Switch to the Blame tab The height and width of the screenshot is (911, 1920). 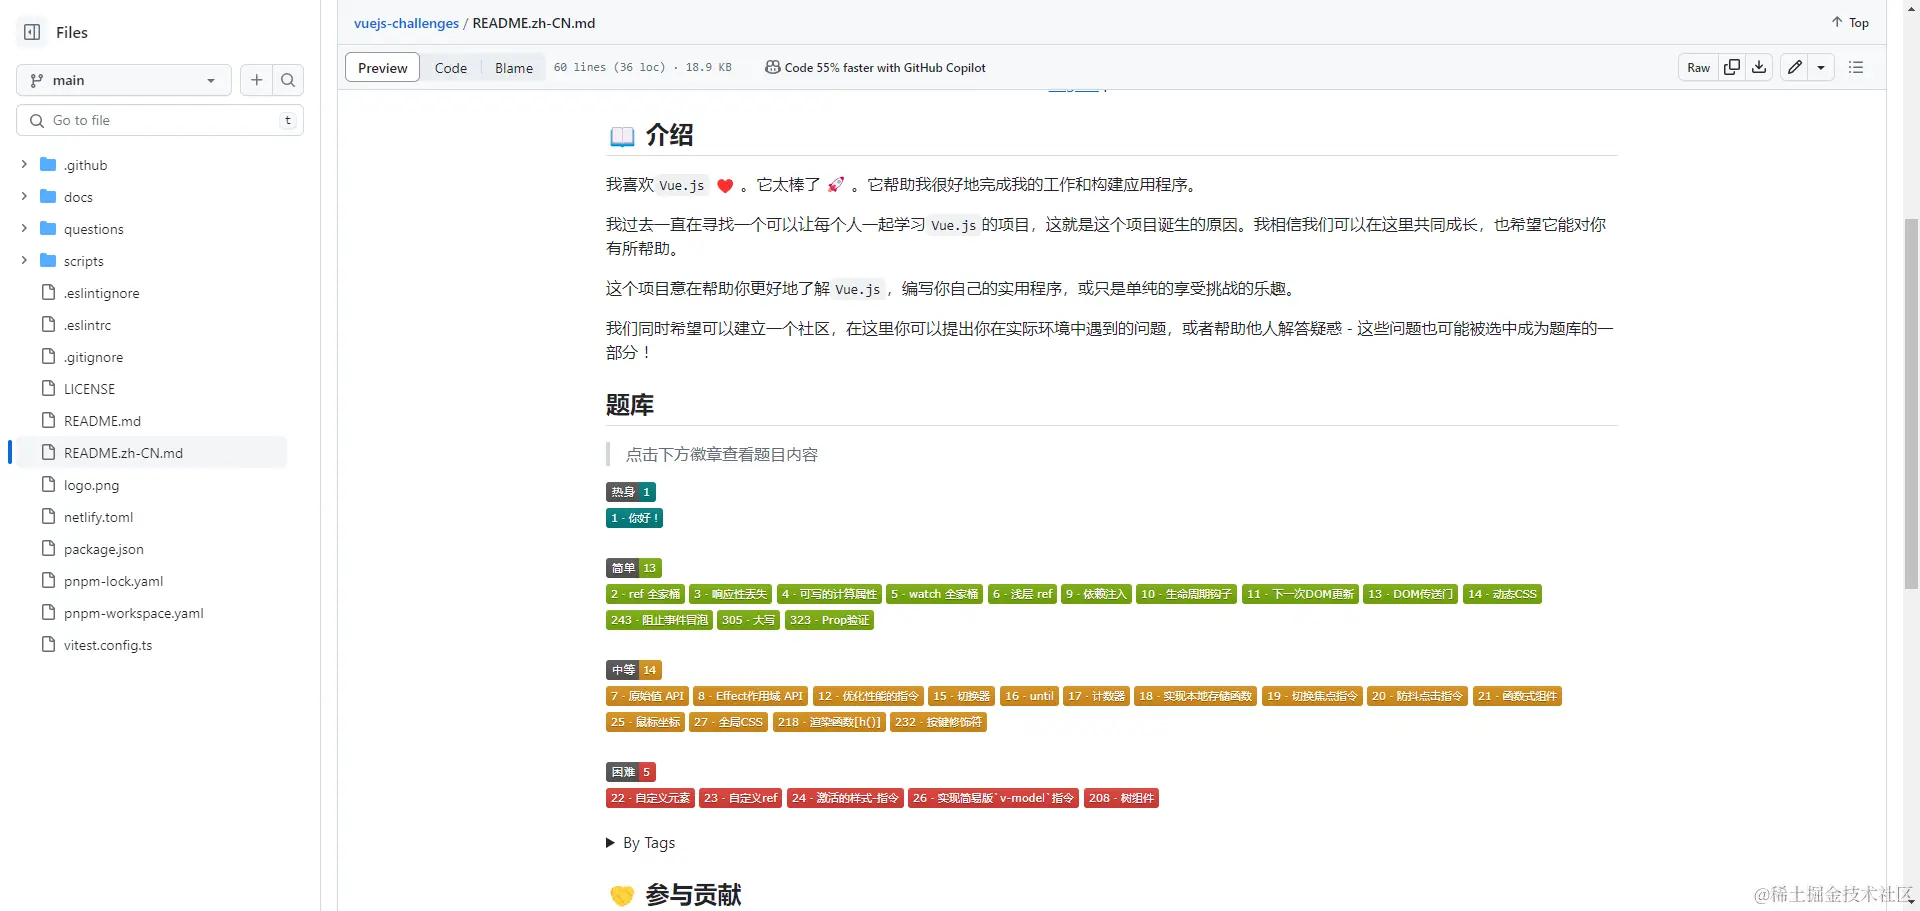pyautogui.click(x=514, y=67)
